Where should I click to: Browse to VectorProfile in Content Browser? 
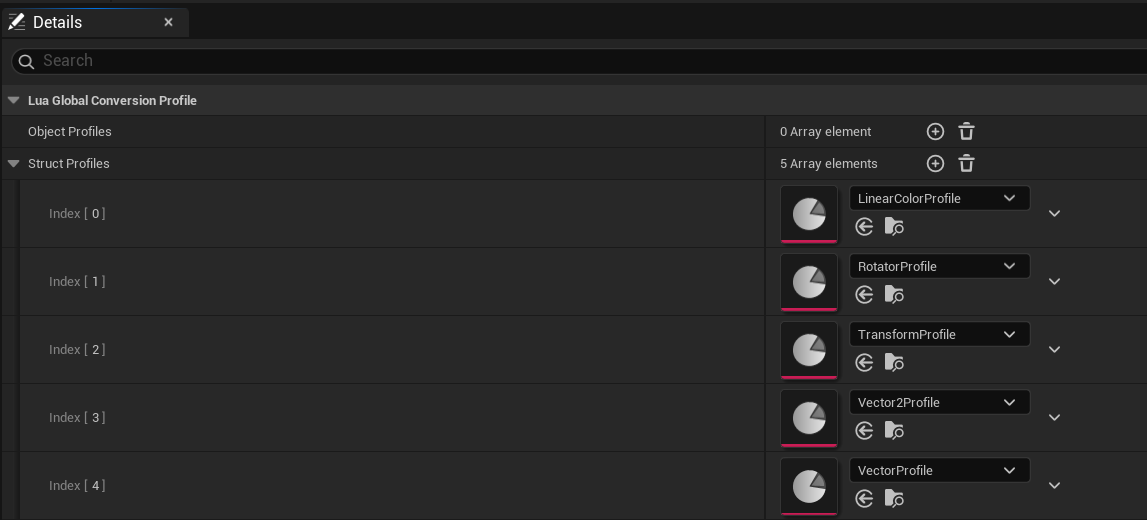(x=894, y=499)
